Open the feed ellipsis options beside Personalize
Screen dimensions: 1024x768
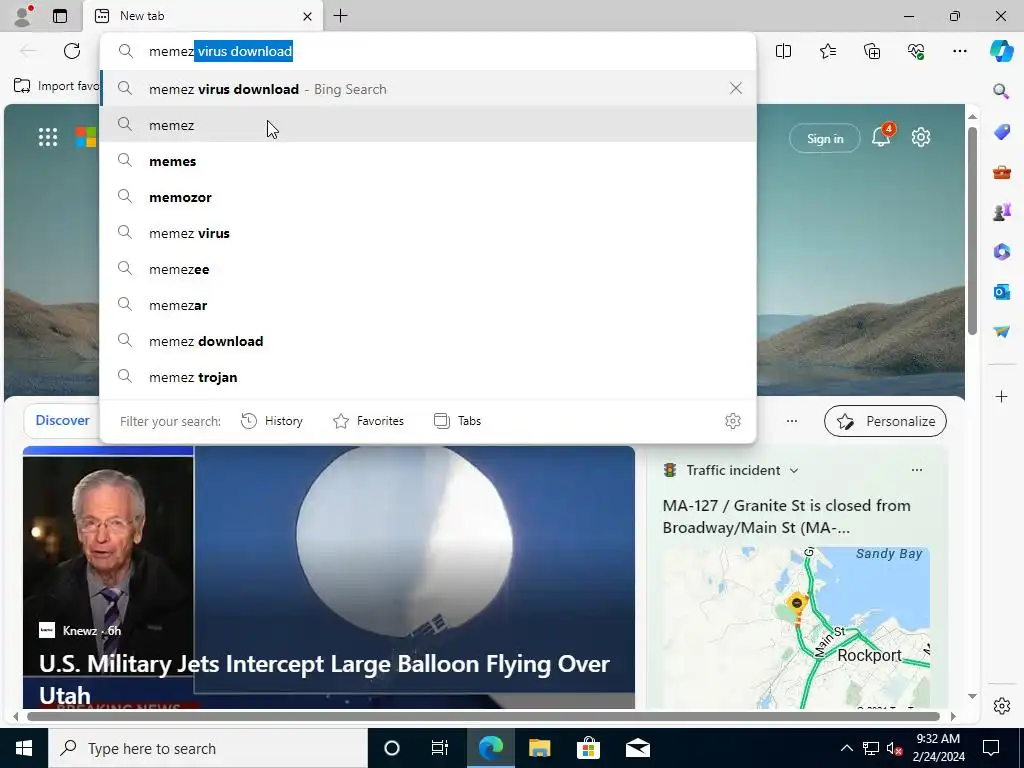(792, 421)
